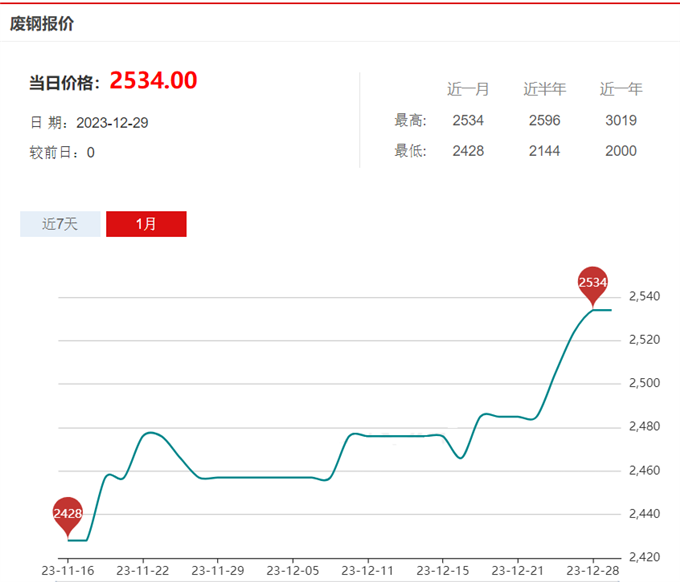Click the half-year low value 2144

[544, 151]
